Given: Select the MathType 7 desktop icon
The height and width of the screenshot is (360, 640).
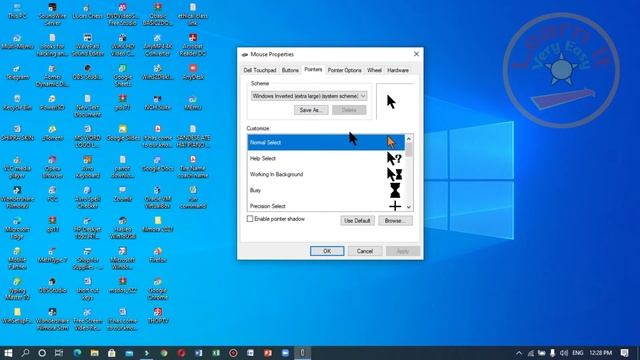Looking at the screenshot, I should coord(52,255).
